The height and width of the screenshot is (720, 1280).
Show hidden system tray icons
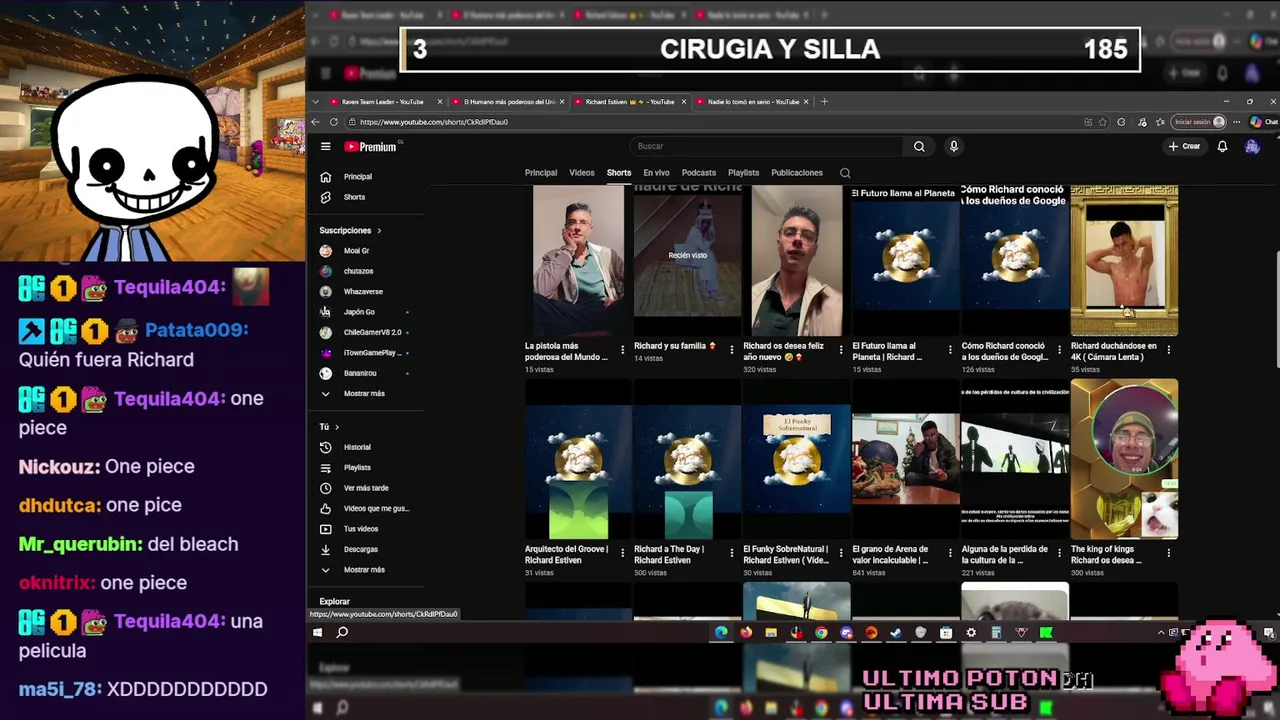[x=1161, y=632]
